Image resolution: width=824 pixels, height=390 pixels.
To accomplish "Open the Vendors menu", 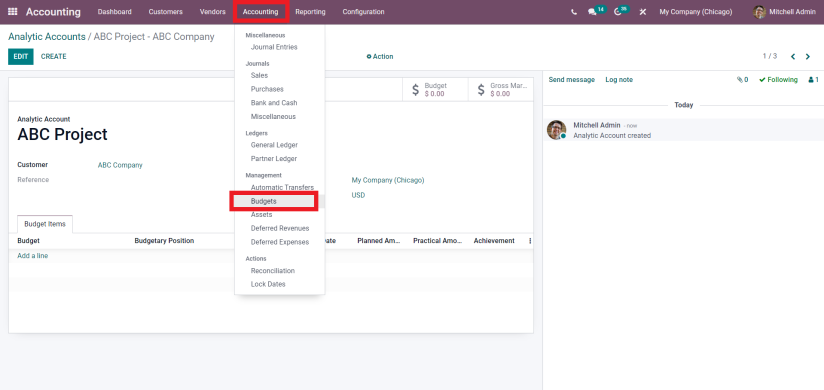I will tap(212, 12).
